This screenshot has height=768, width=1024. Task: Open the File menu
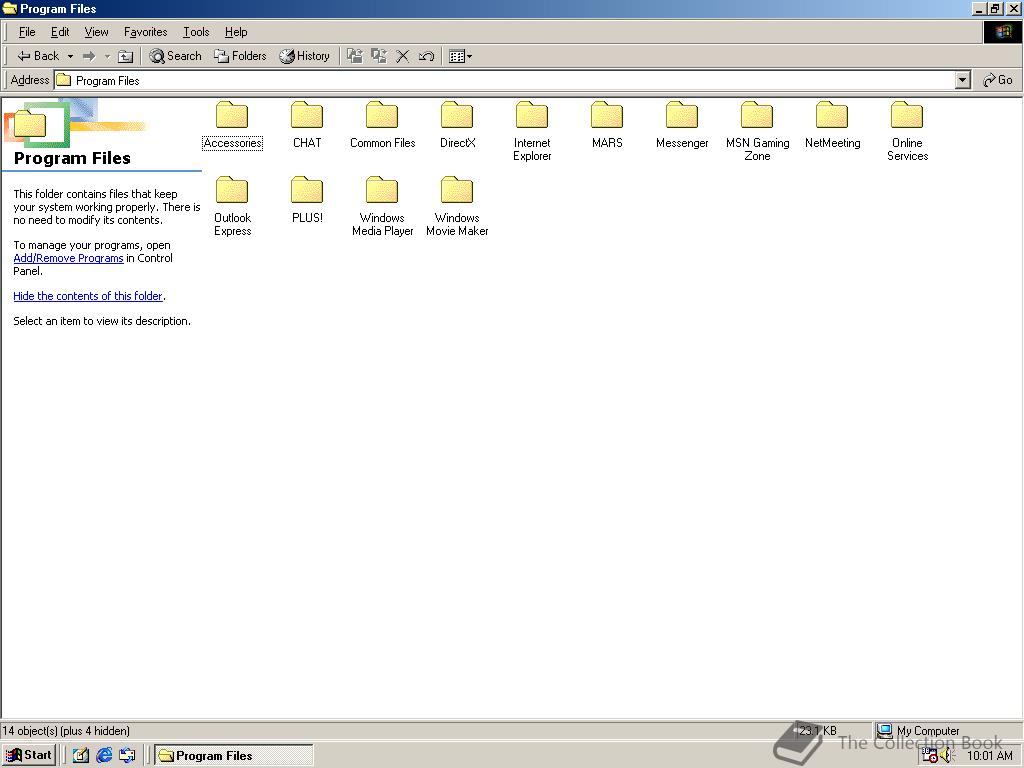pos(27,32)
